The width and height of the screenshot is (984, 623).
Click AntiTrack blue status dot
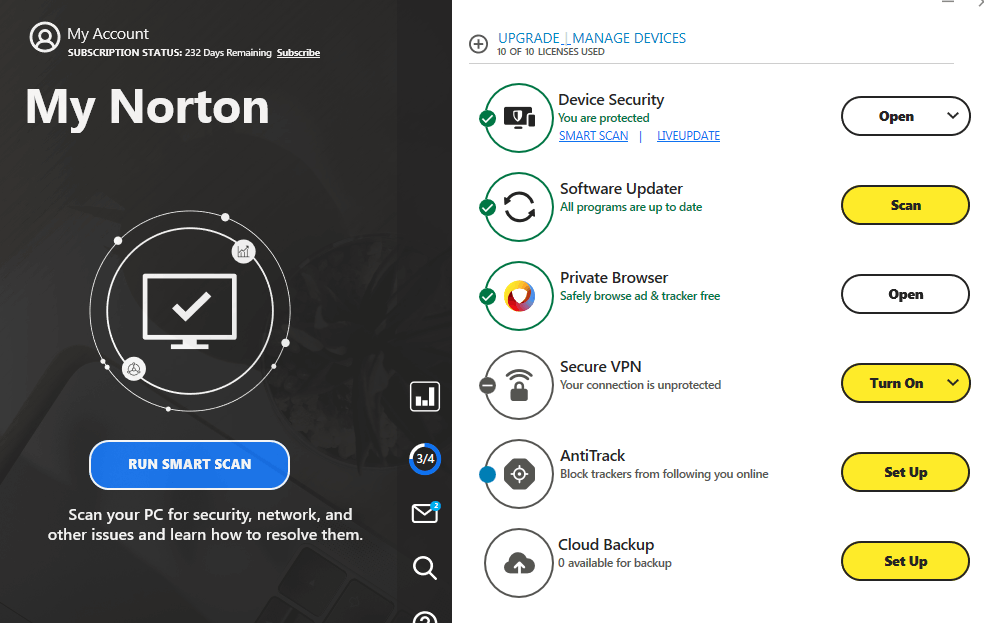[x=488, y=474]
